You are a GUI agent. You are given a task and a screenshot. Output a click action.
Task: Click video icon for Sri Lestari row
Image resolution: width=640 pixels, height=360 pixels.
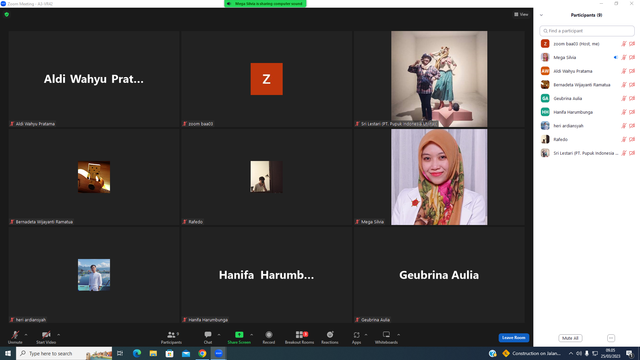pyautogui.click(x=632, y=153)
